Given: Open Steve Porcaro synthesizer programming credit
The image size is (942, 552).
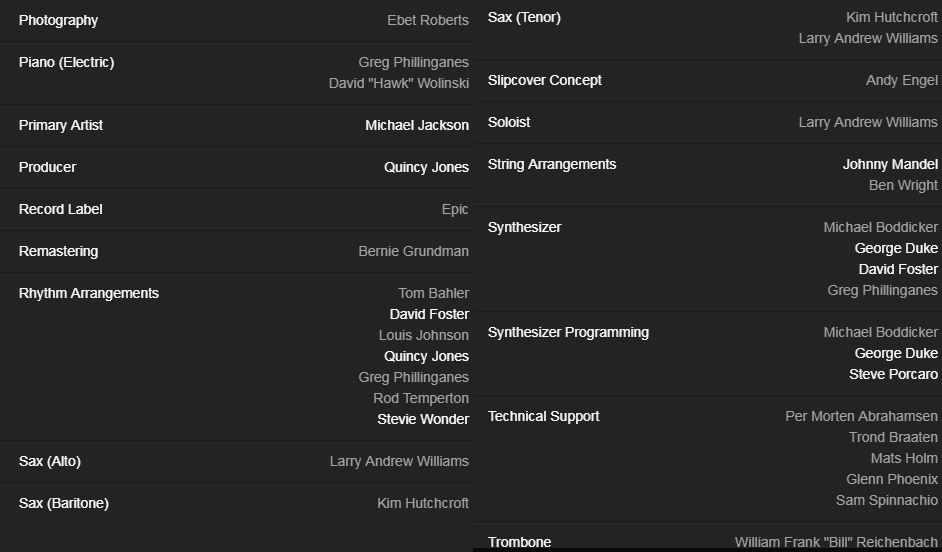Looking at the screenshot, I should click(893, 374).
